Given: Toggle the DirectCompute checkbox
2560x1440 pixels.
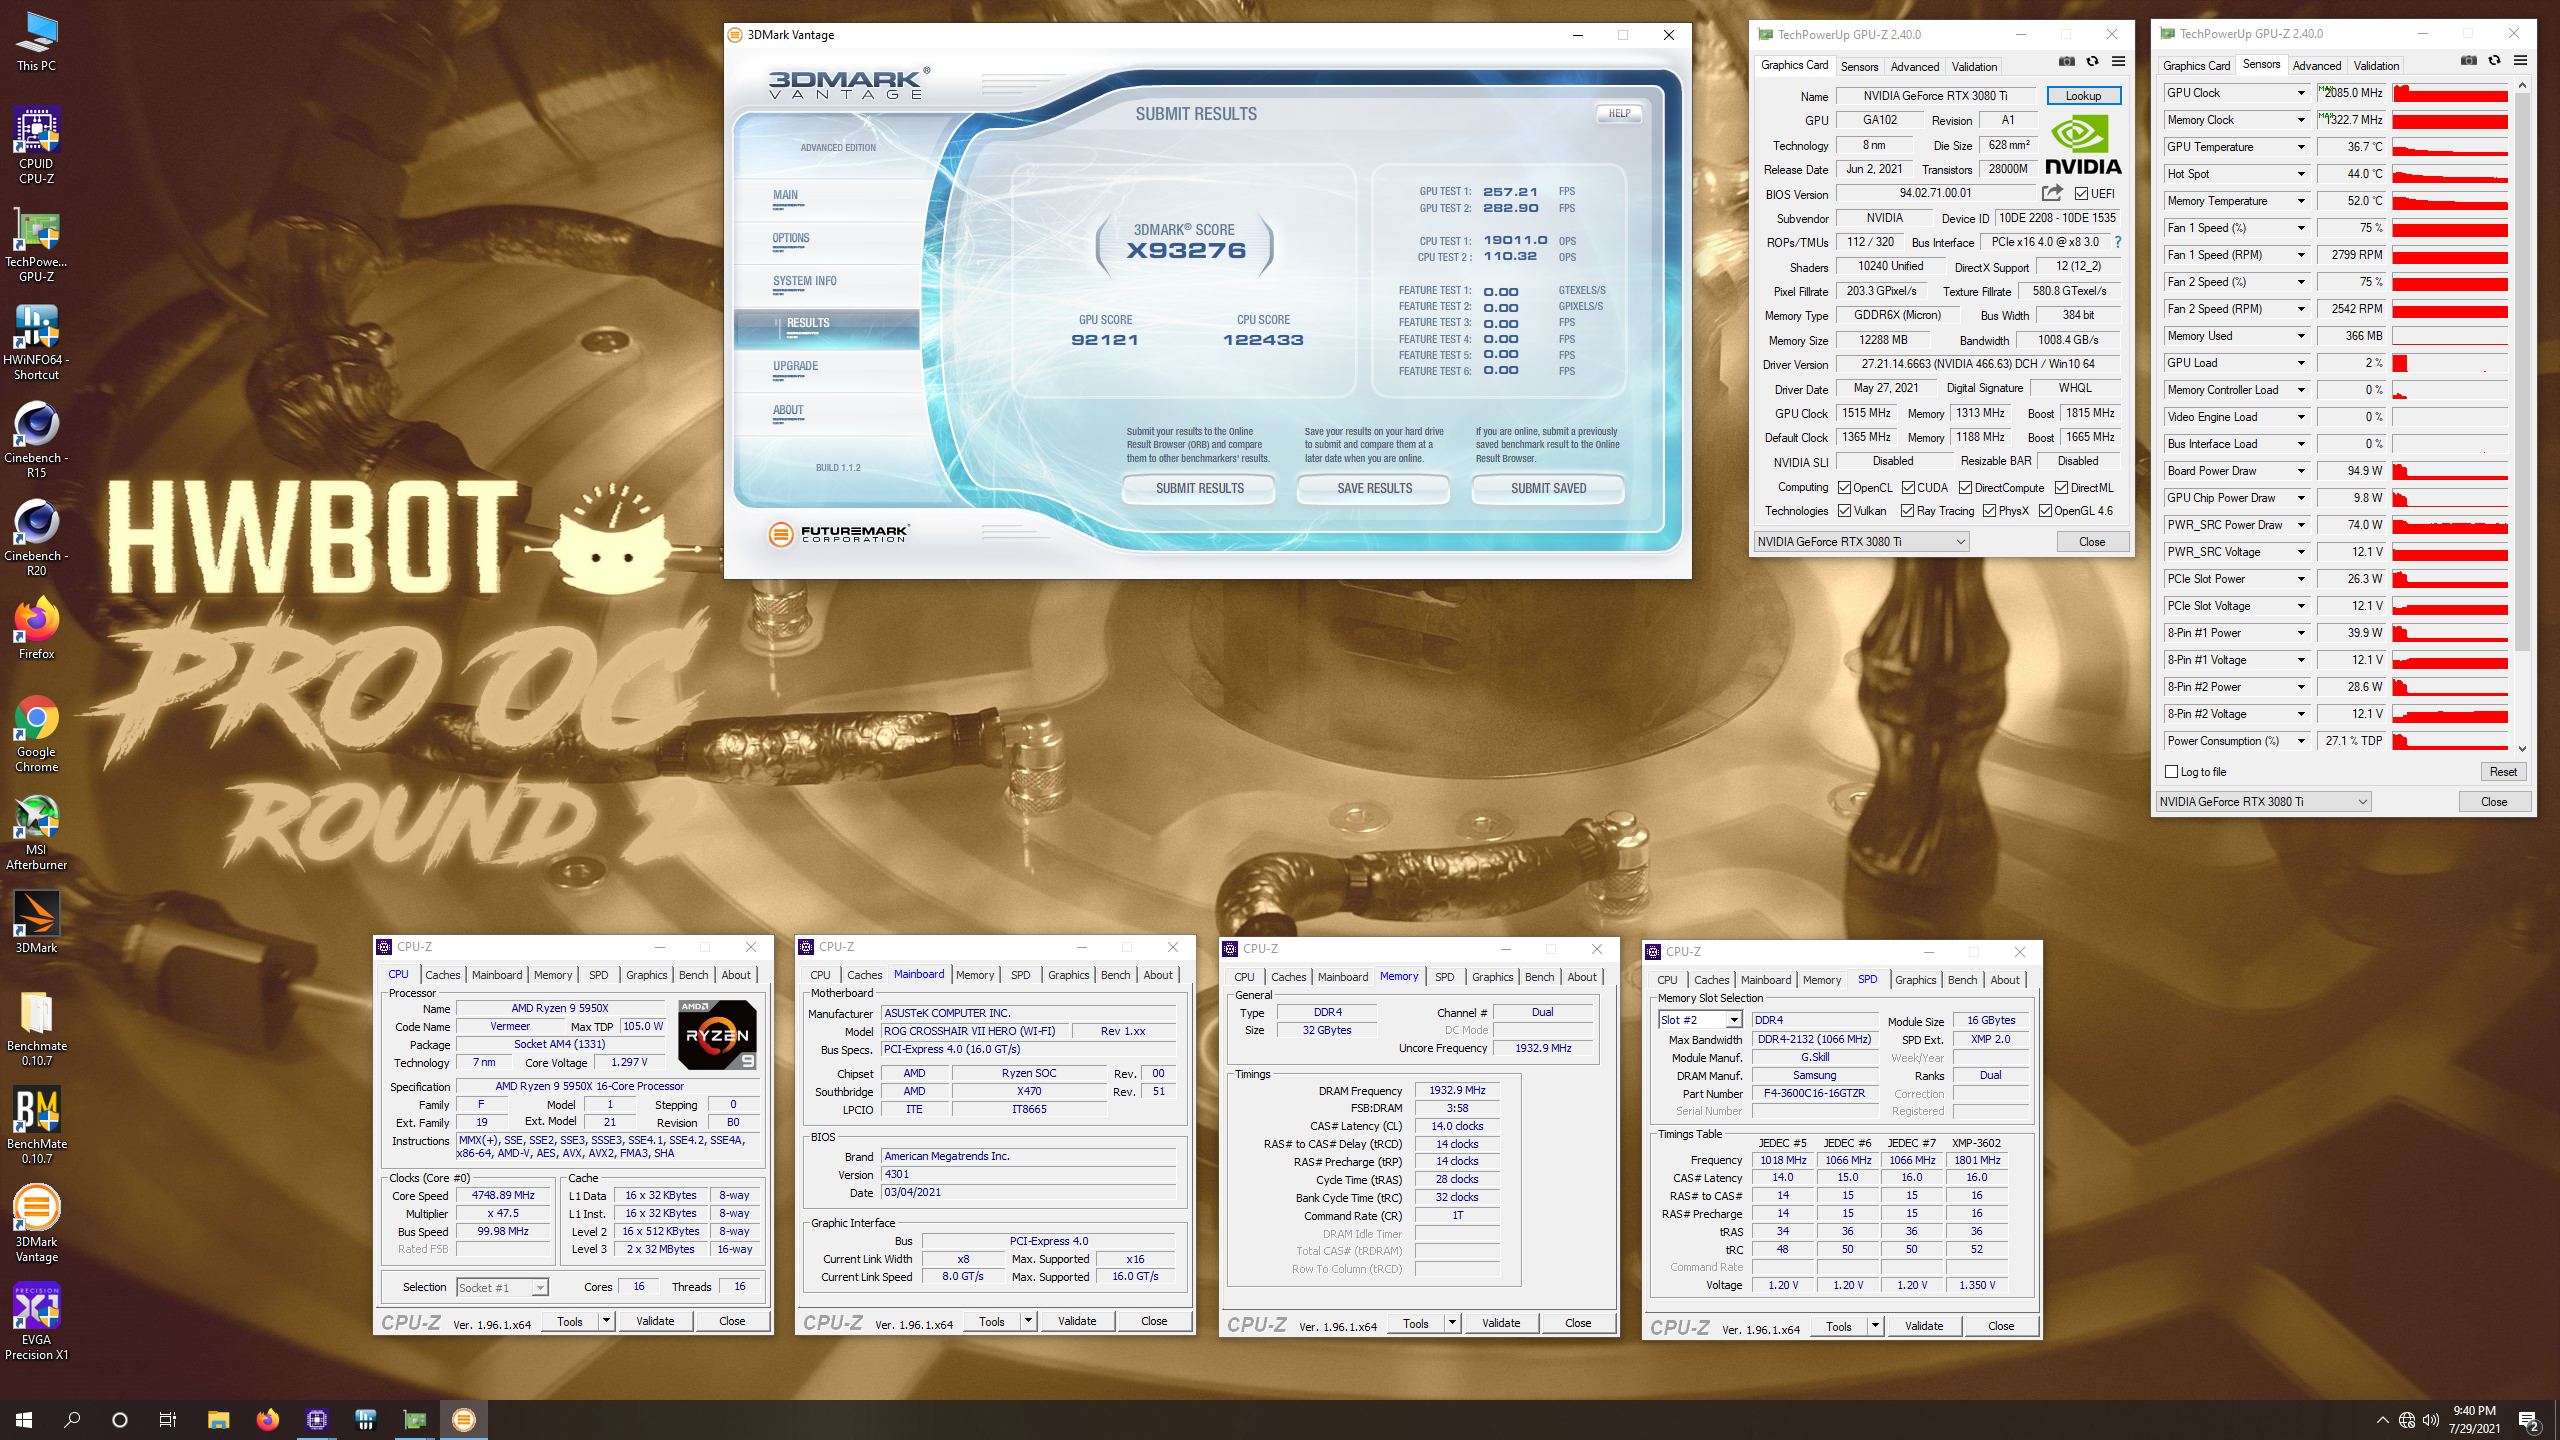Looking at the screenshot, I should pyautogui.click(x=1965, y=488).
